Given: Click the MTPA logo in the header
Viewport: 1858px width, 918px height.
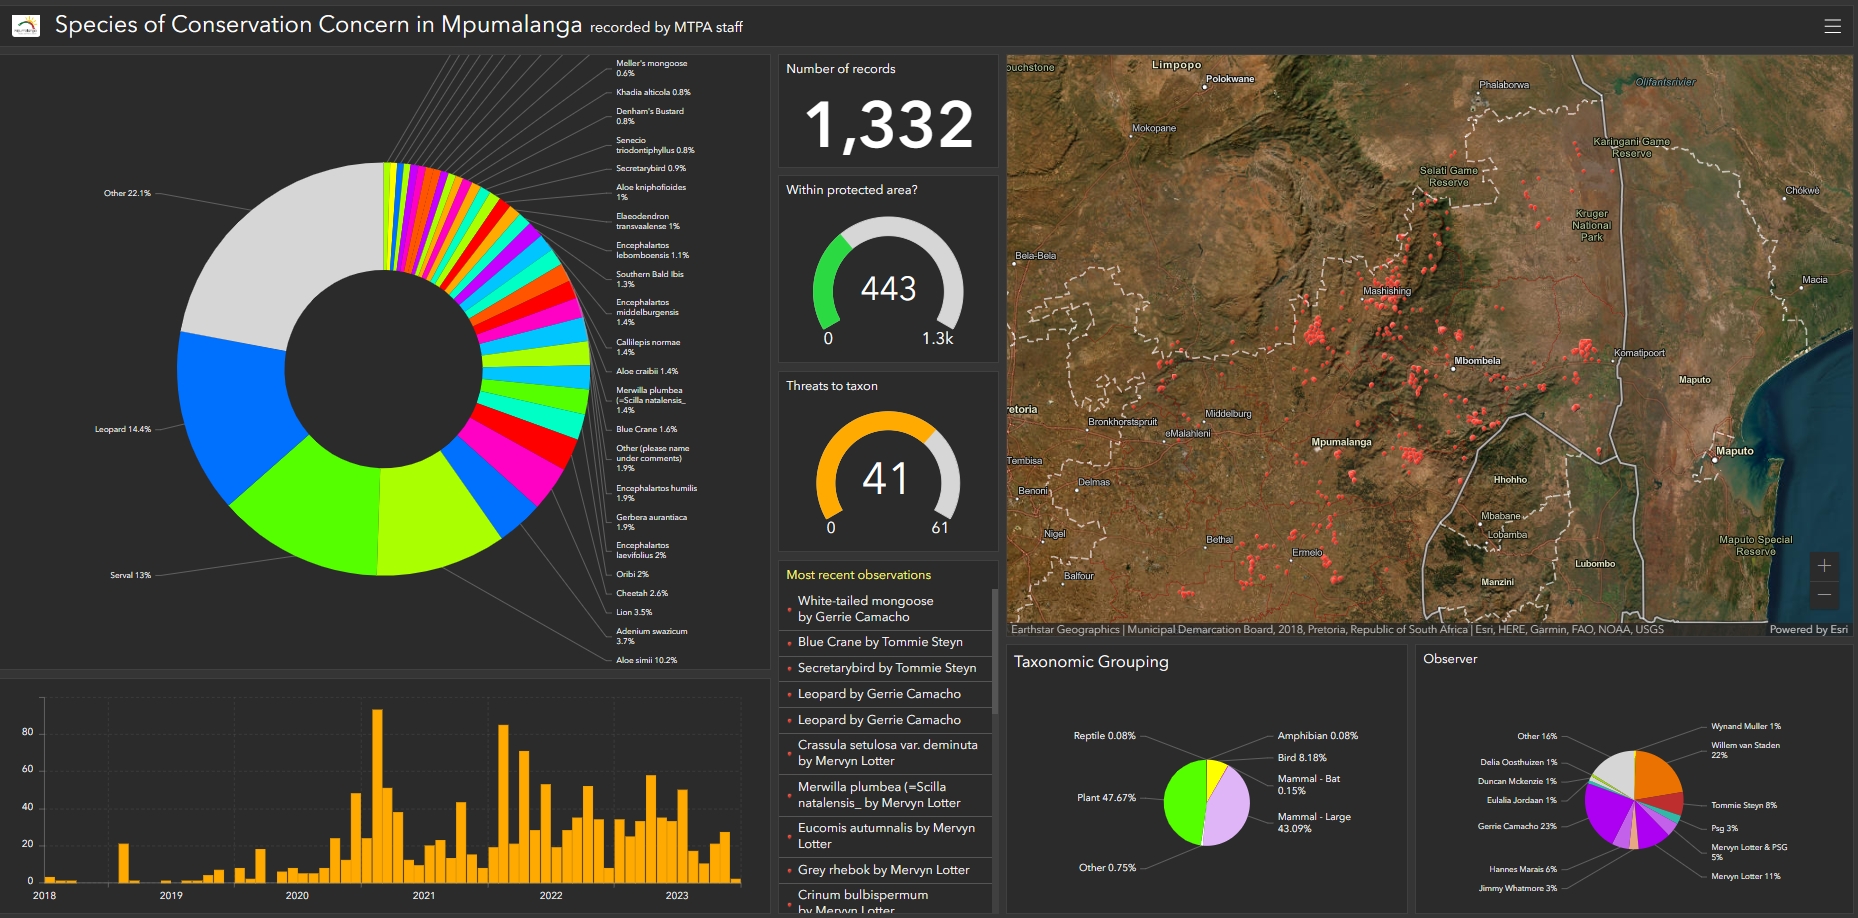Looking at the screenshot, I should [x=25, y=23].
